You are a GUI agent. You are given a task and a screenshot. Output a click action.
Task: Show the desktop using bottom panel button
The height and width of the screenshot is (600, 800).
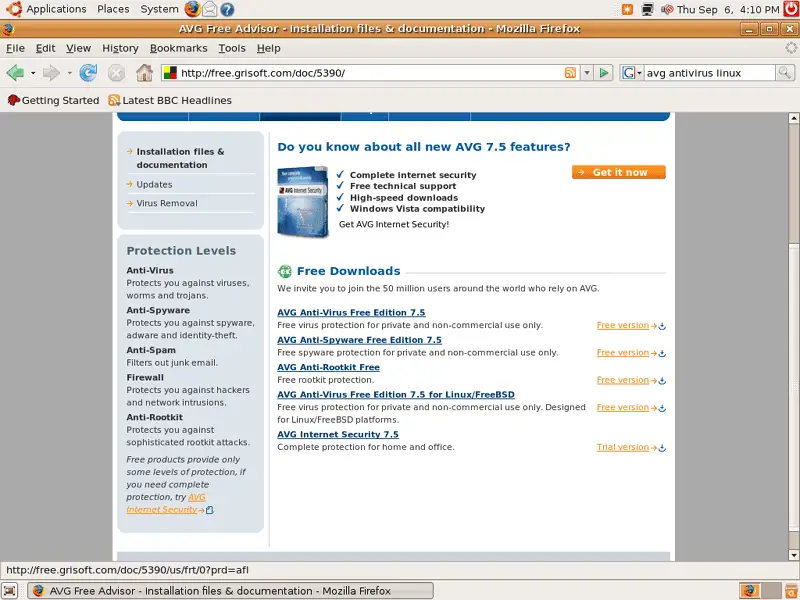click(x=10, y=591)
